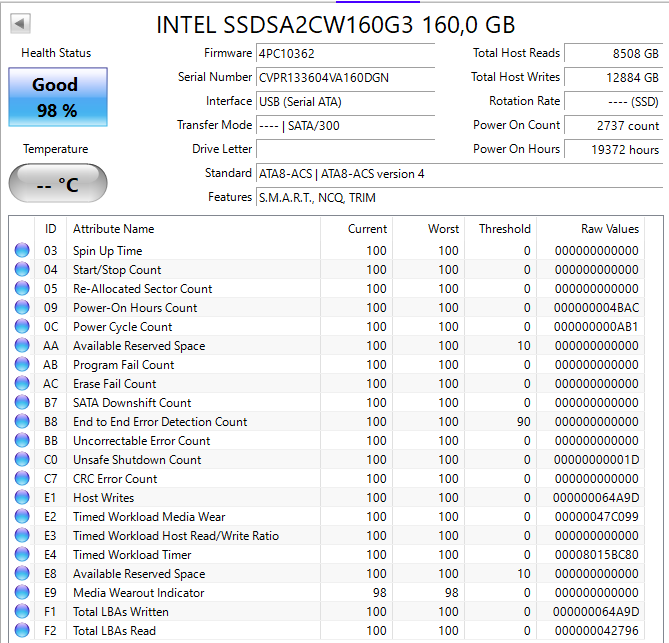
Task: Click the Firmware value field
Action: [345, 53]
